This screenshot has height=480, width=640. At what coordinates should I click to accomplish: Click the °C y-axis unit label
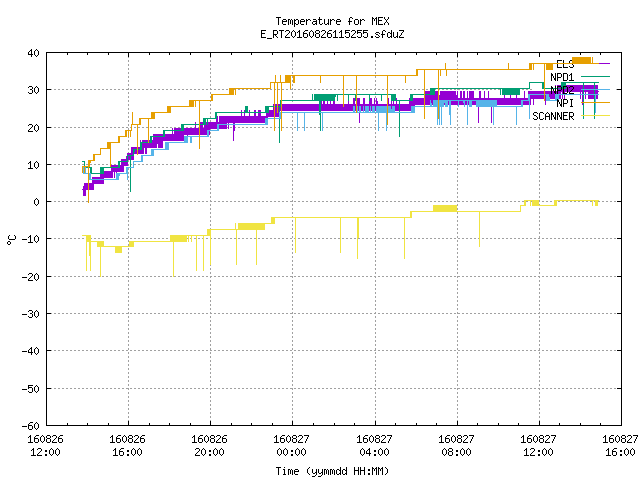point(11,240)
